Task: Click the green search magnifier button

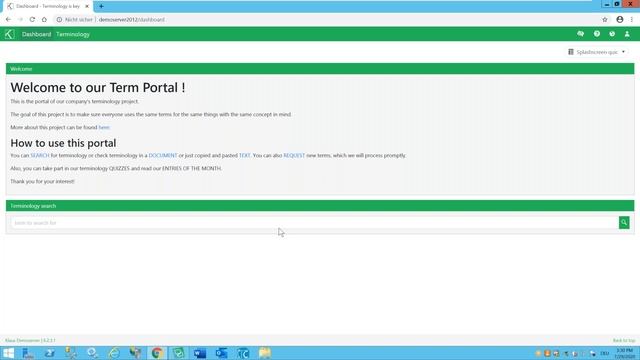Action: click(624, 222)
